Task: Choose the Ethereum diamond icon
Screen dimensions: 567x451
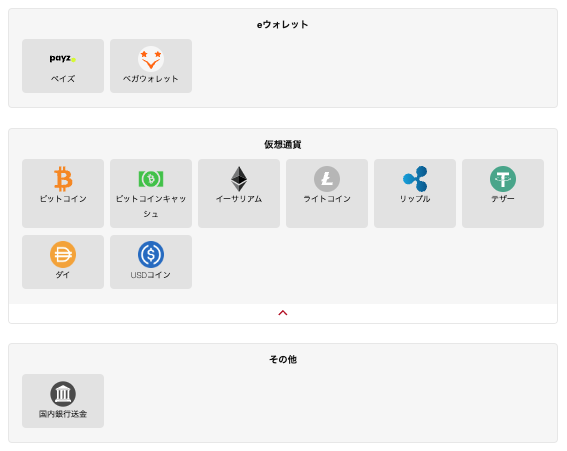Action: pos(239,179)
